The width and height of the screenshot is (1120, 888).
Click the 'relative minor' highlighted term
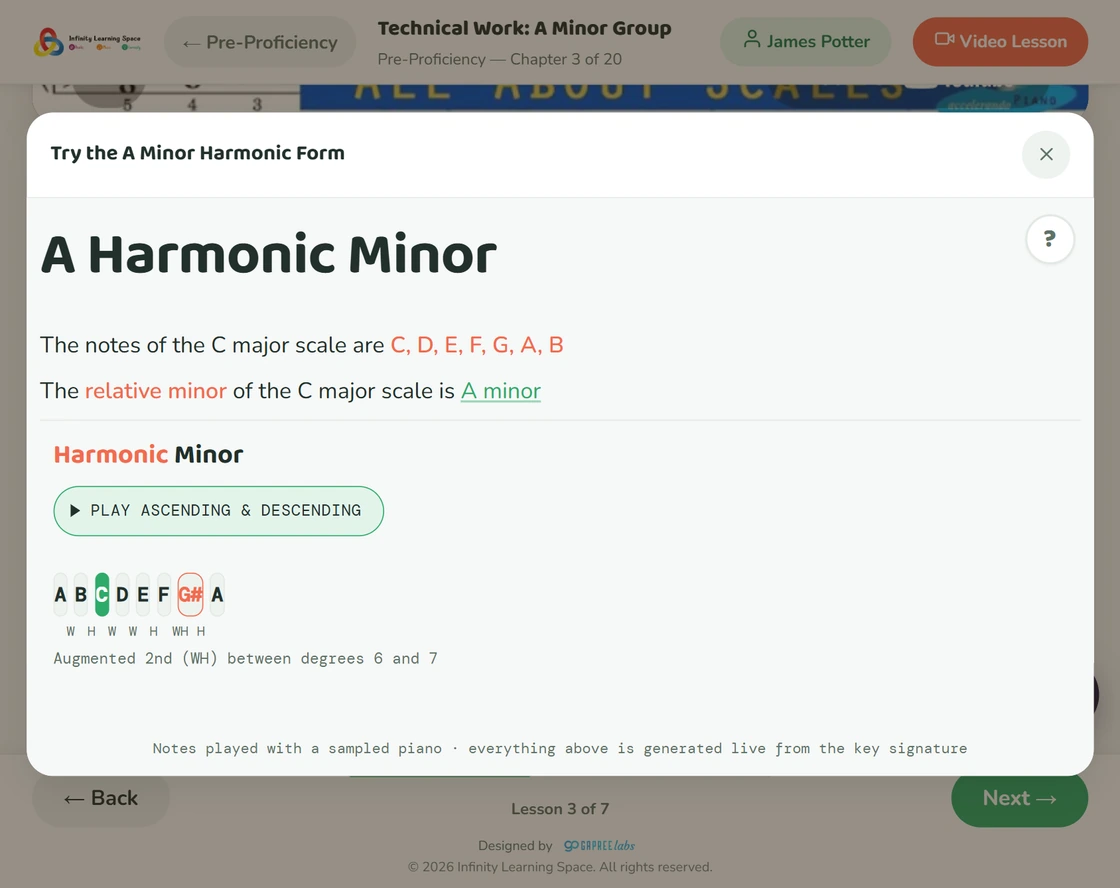point(156,391)
